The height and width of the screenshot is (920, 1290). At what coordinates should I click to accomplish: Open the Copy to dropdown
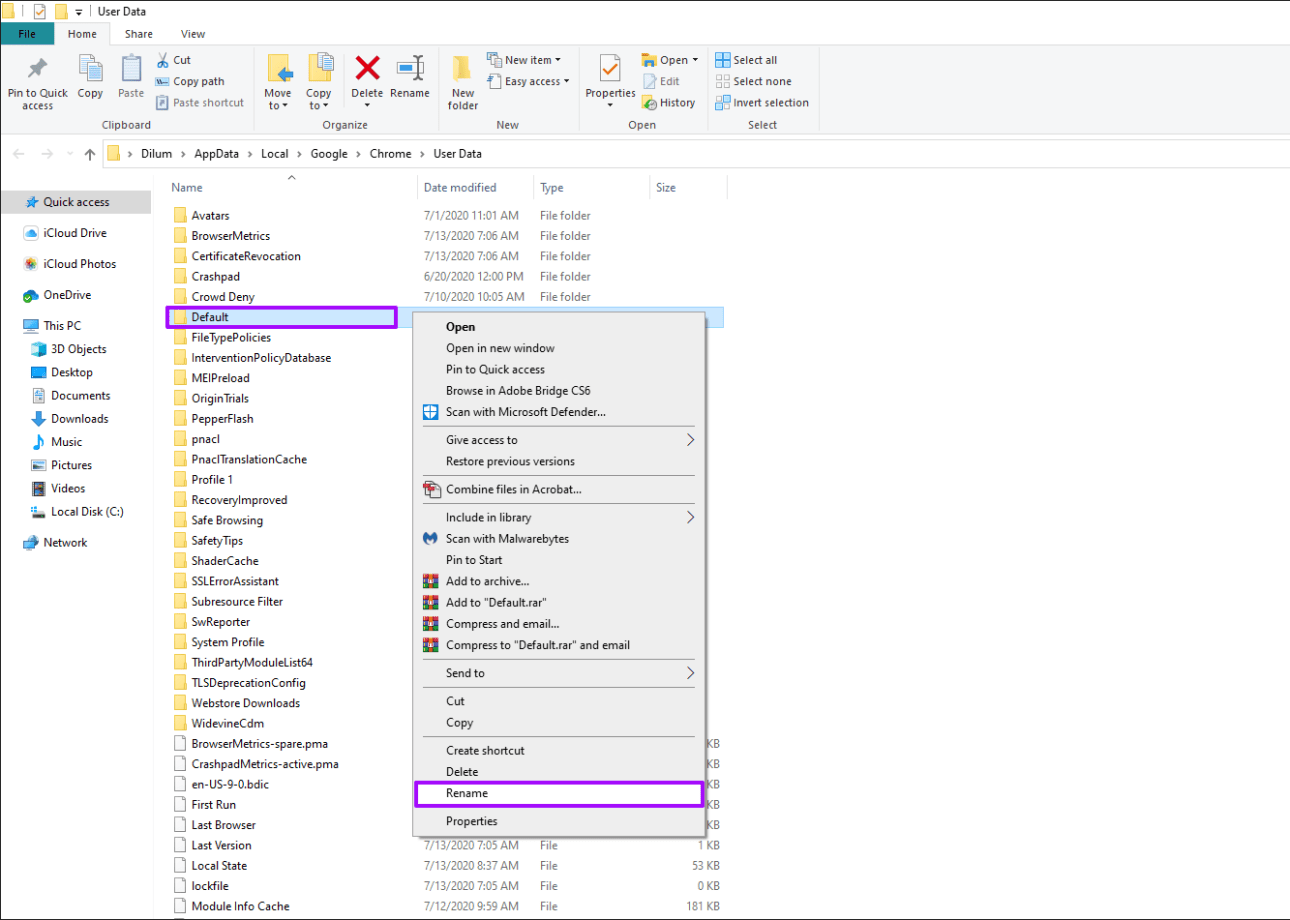tap(319, 99)
